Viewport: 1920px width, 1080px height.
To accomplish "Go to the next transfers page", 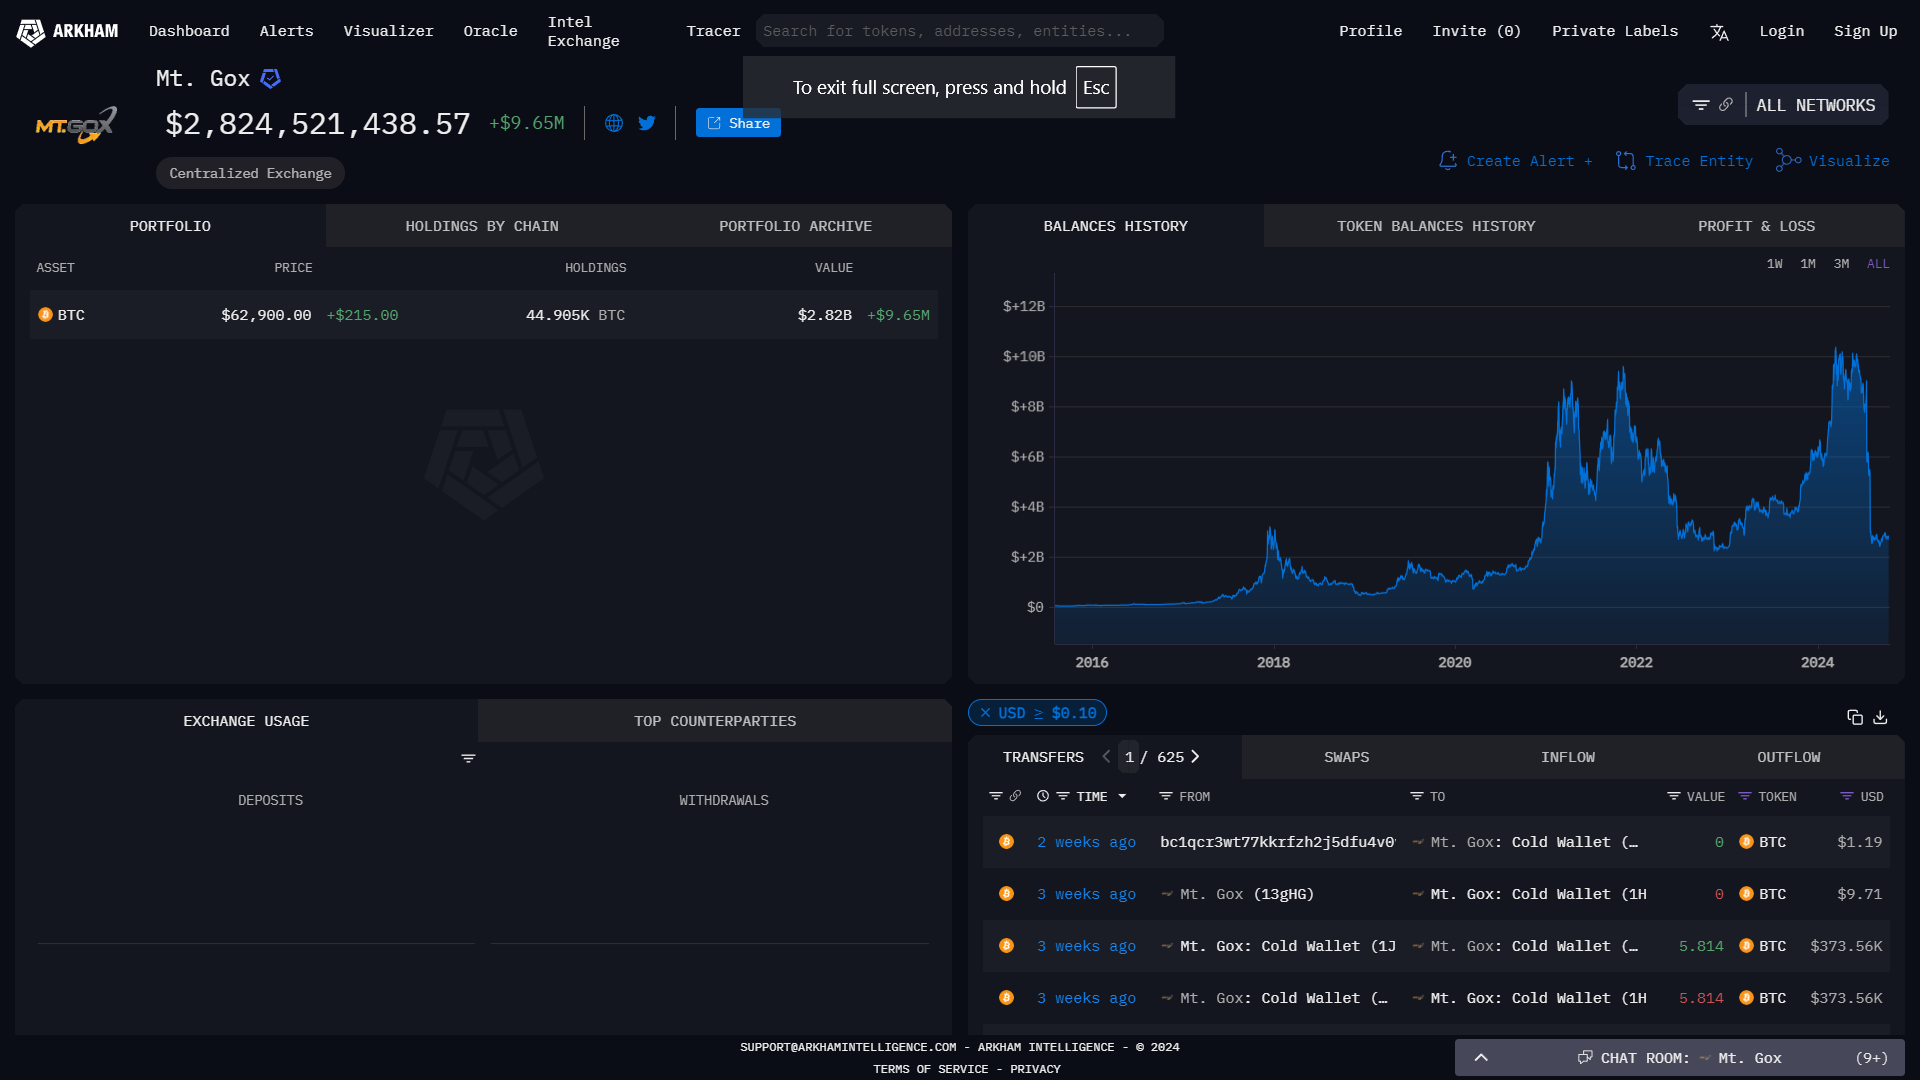I will (1195, 757).
